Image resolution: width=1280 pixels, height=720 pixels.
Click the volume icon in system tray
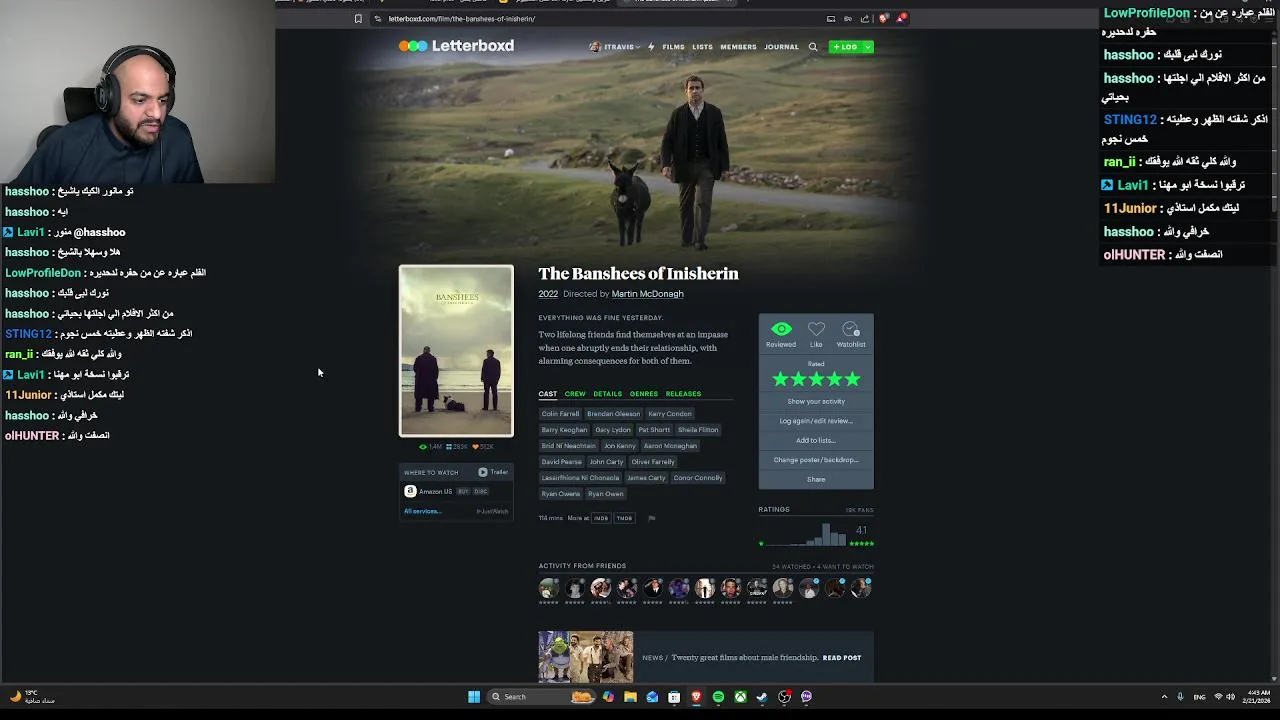point(1230,697)
